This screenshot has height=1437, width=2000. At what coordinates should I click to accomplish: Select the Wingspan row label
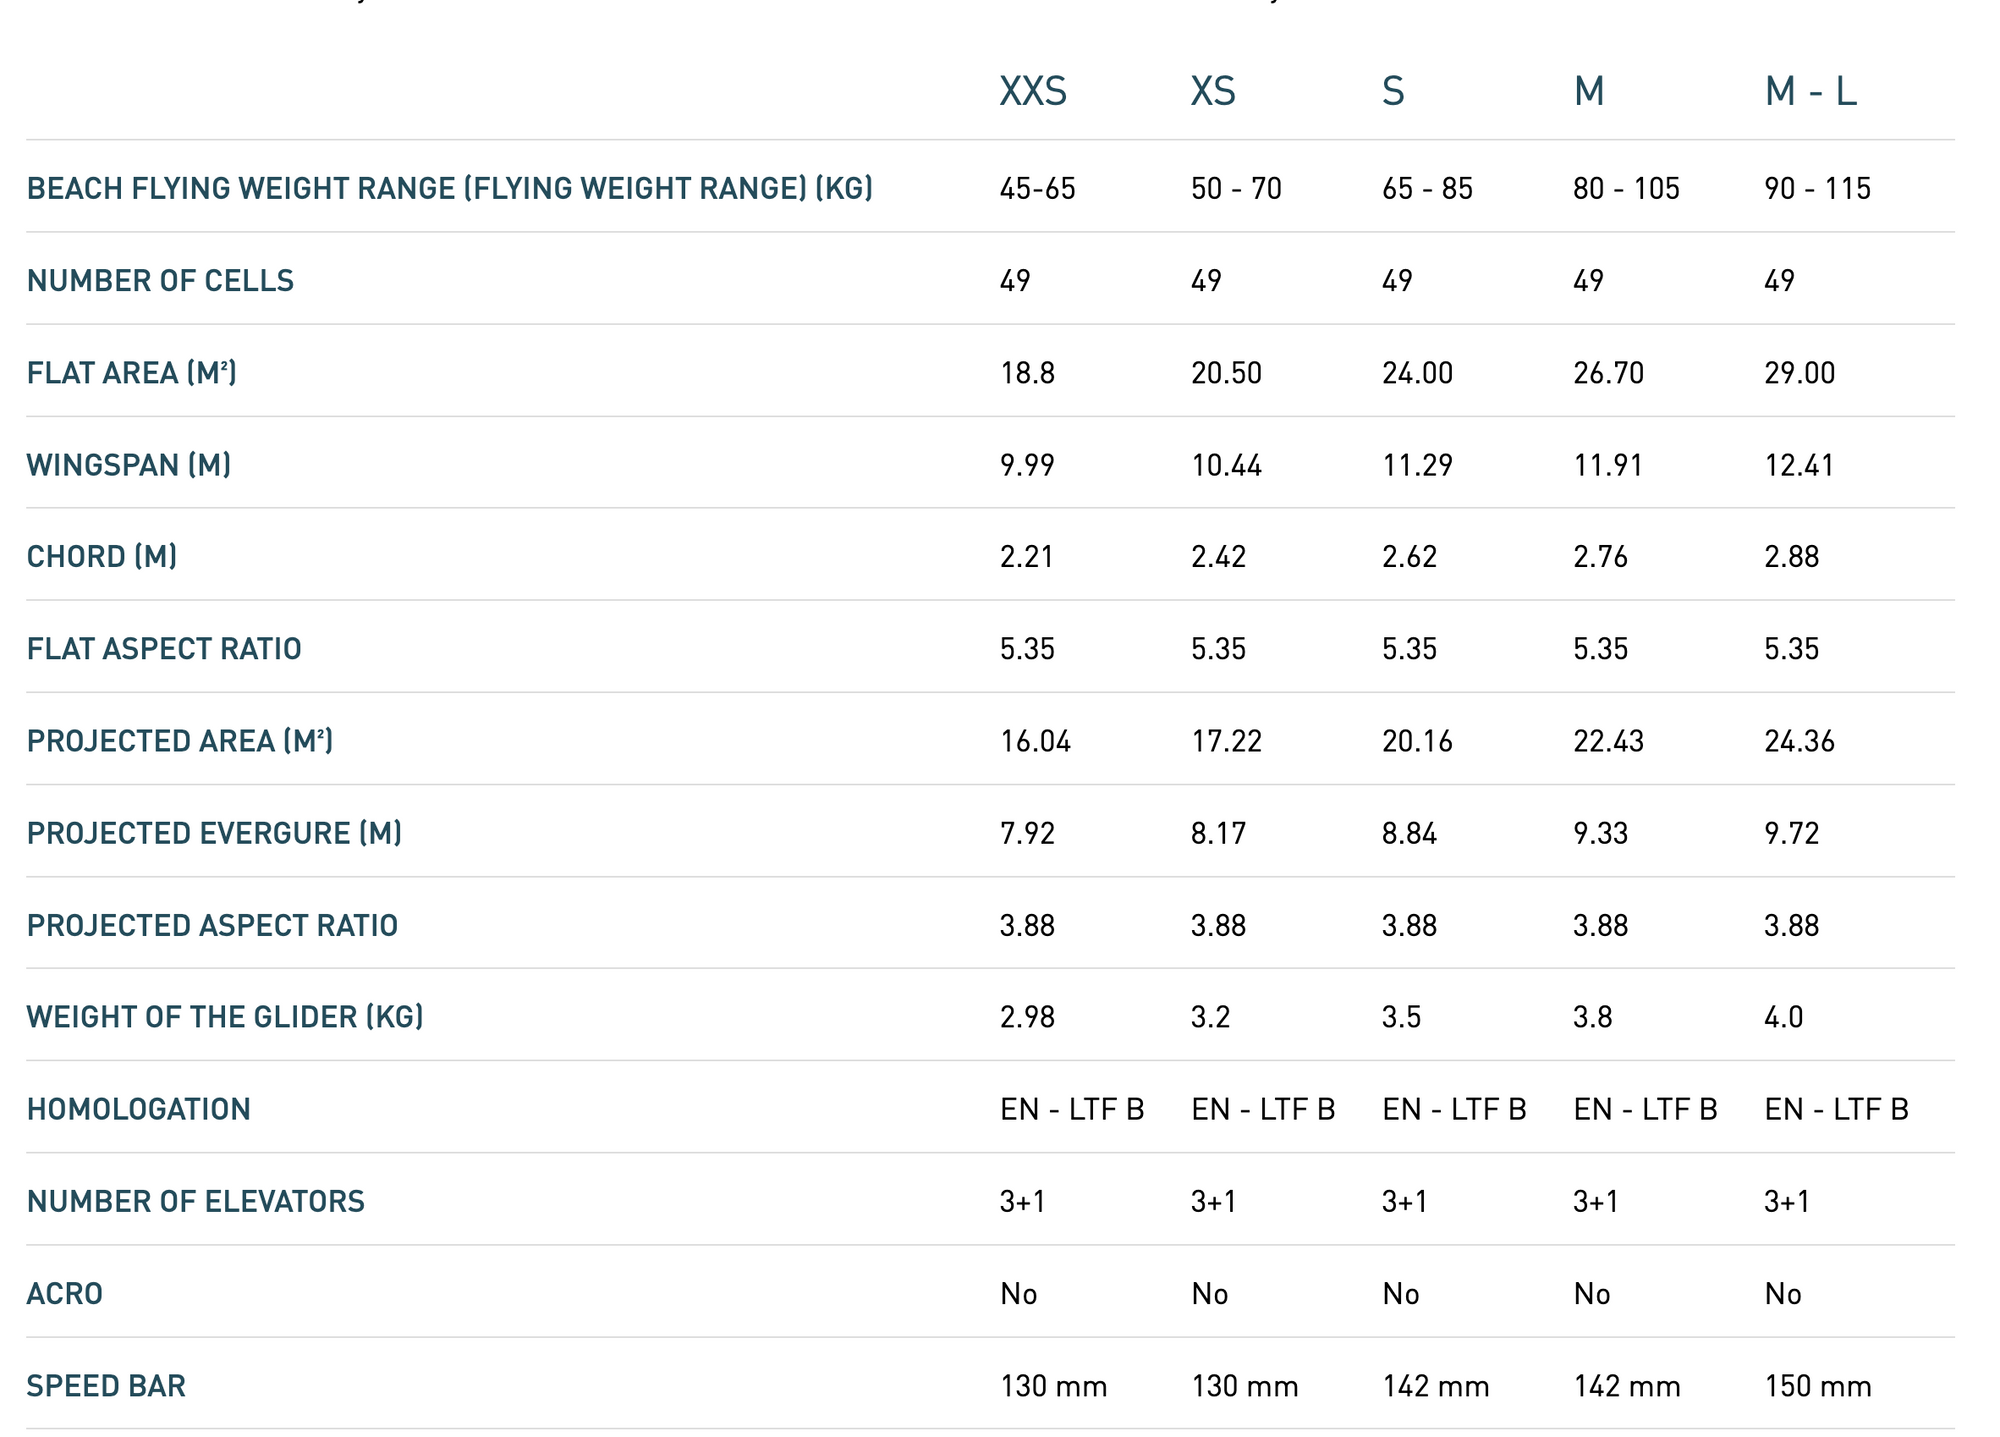129,465
